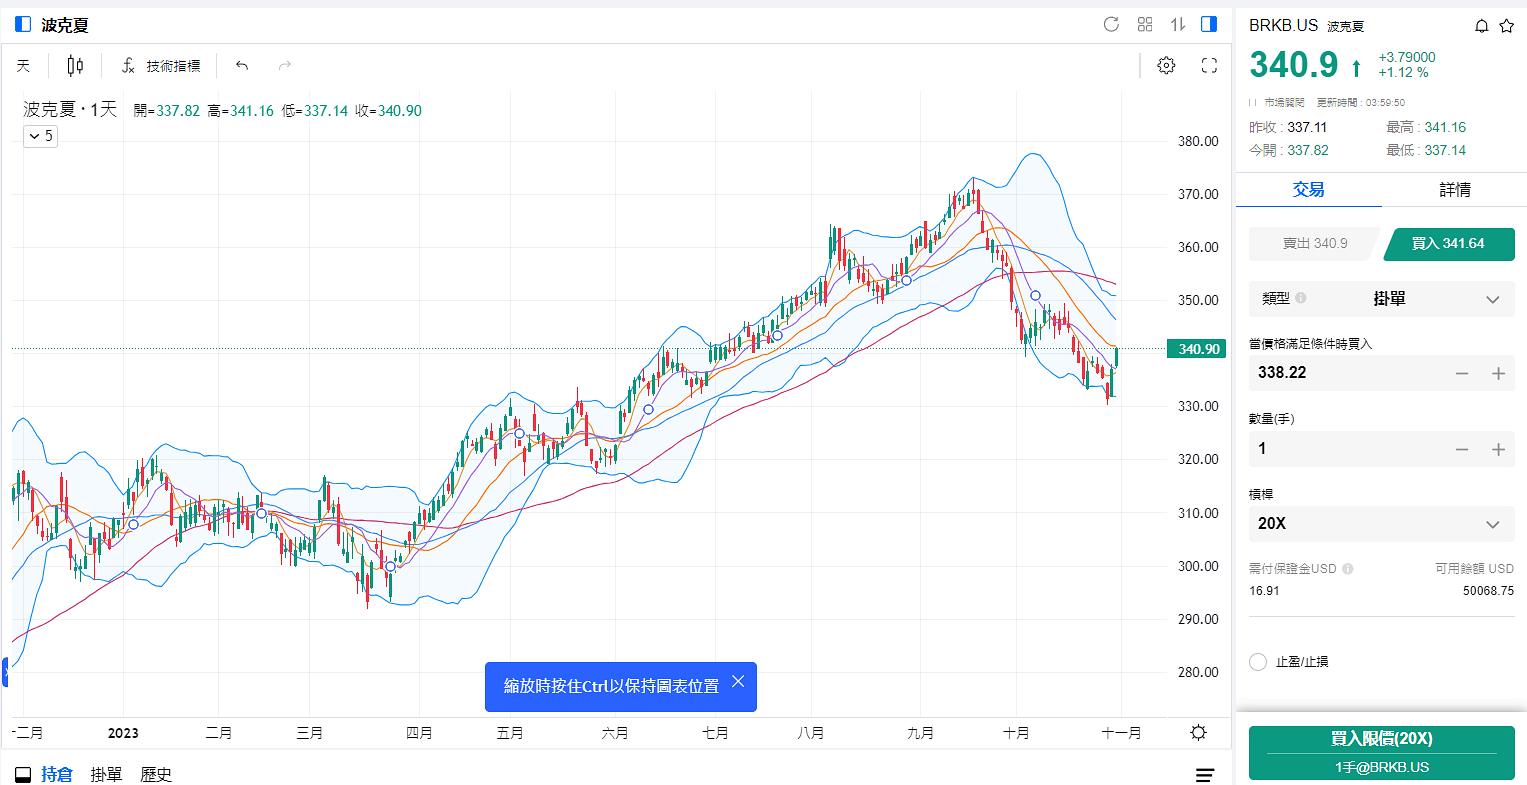The image size is (1527, 785).
Task: Increase the quantity with plus stepper
Action: (x=1498, y=450)
